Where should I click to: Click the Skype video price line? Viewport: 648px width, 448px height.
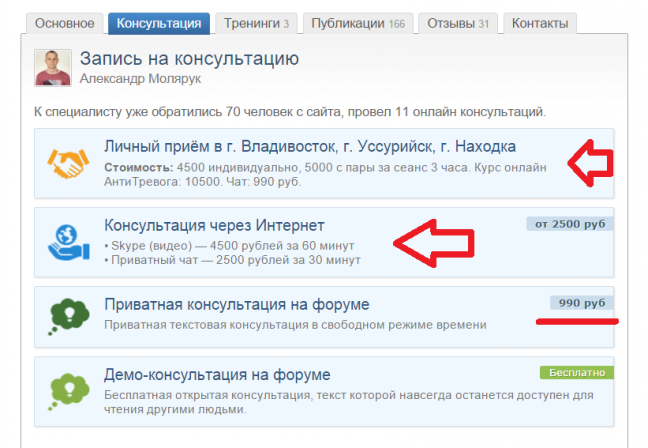[x=229, y=245]
